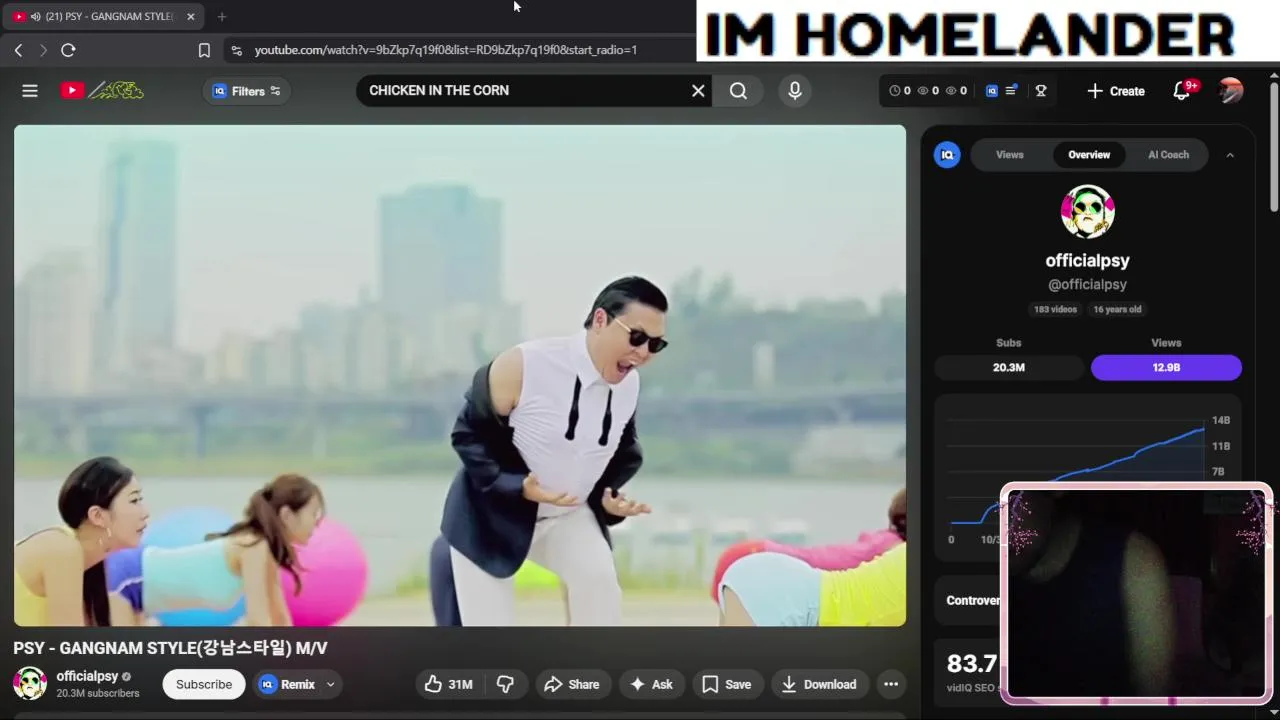The image size is (1280, 720).
Task: Click the Remix button
Action: tap(288, 684)
